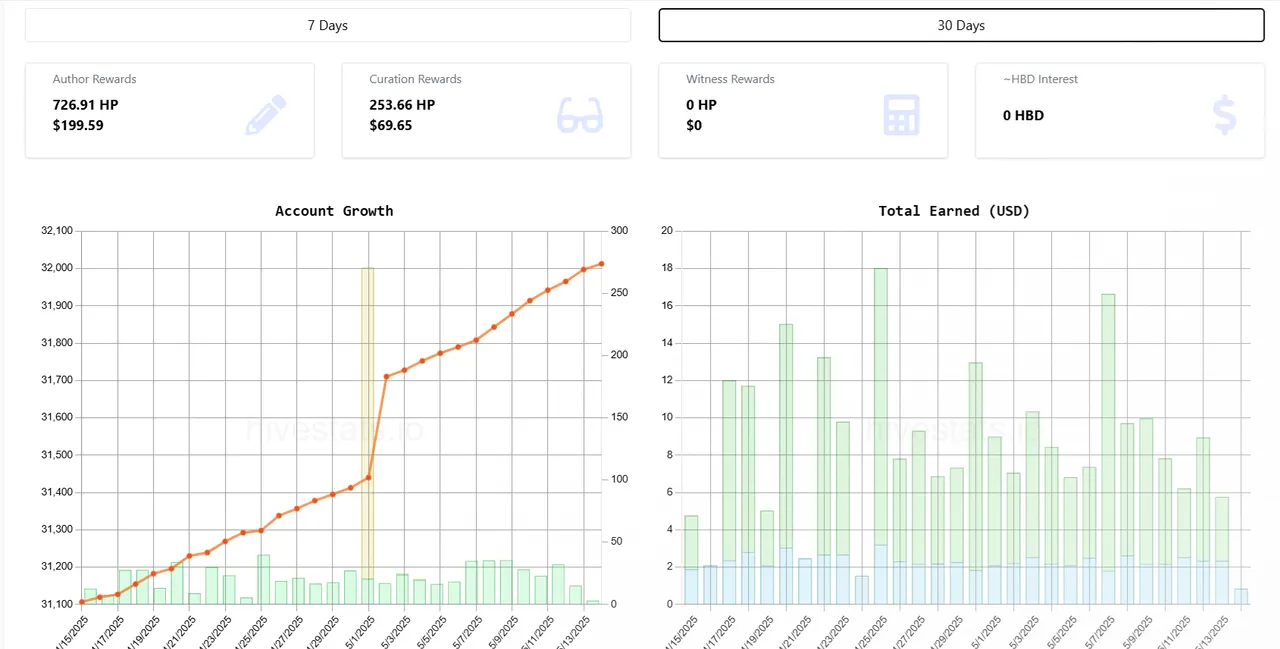Screen dimensions: 1280x649
Task: Click the calculator icon in Witness Rewards
Action: (x=901, y=115)
